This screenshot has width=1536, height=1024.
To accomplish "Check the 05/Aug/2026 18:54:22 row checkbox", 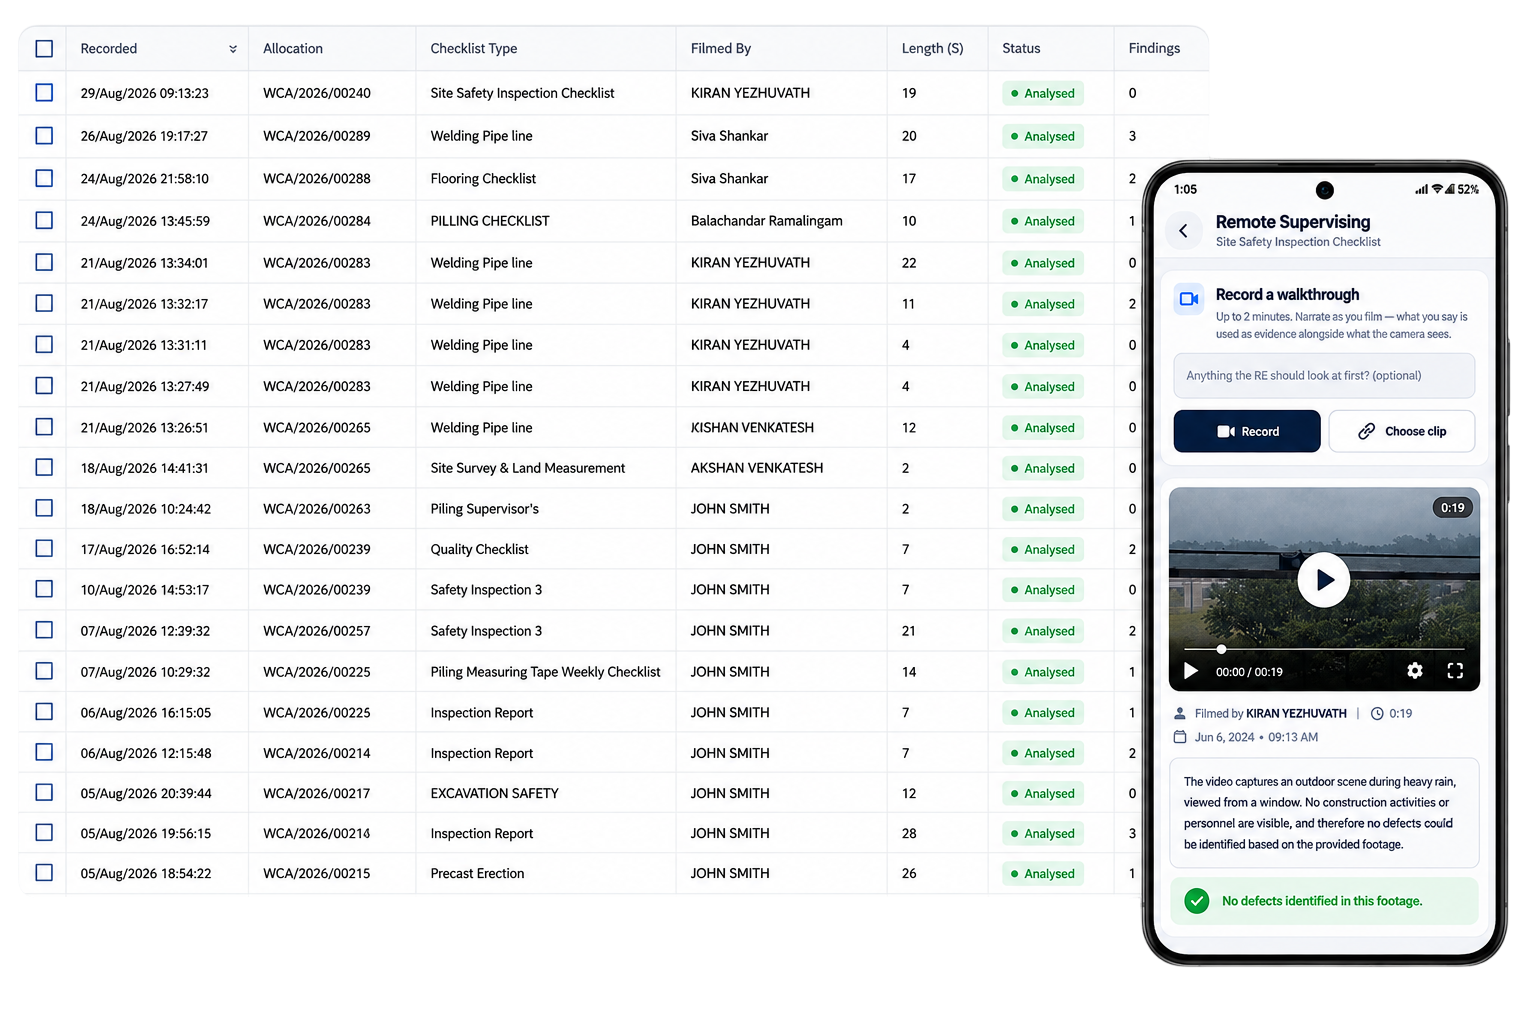I will point(44,872).
